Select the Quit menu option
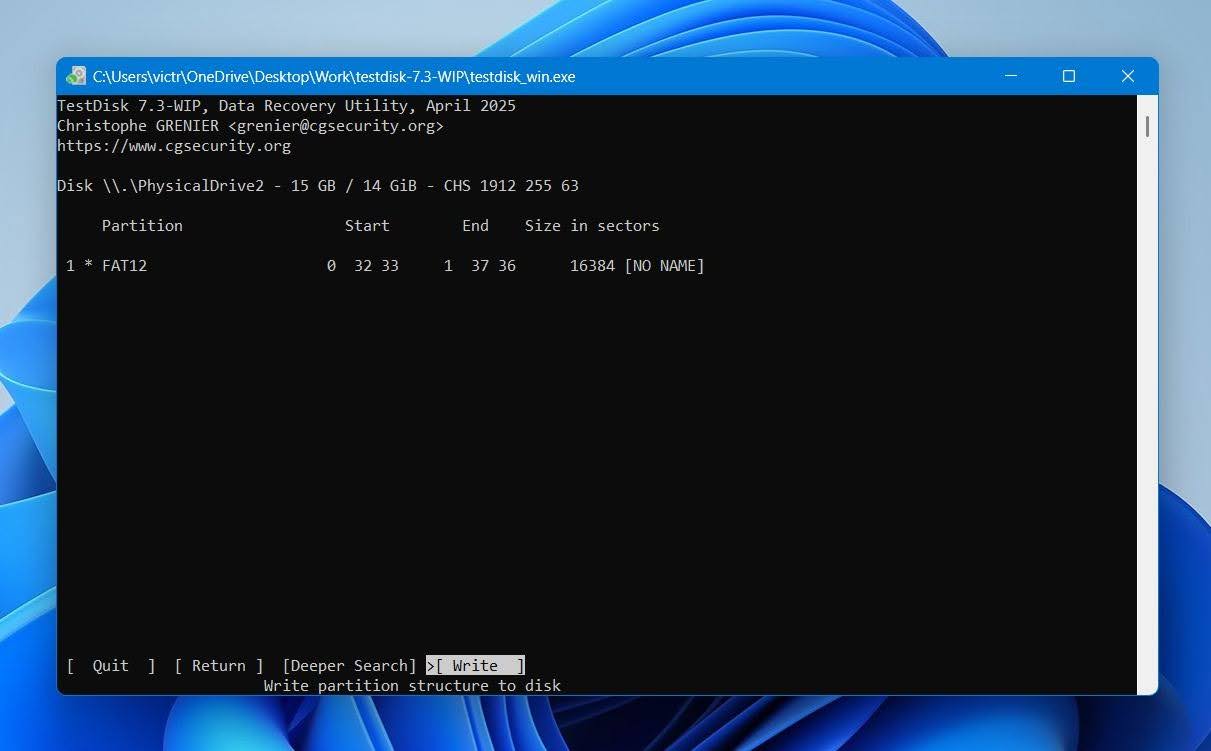This screenshot has height=751, width=1211. pos(111,666)
